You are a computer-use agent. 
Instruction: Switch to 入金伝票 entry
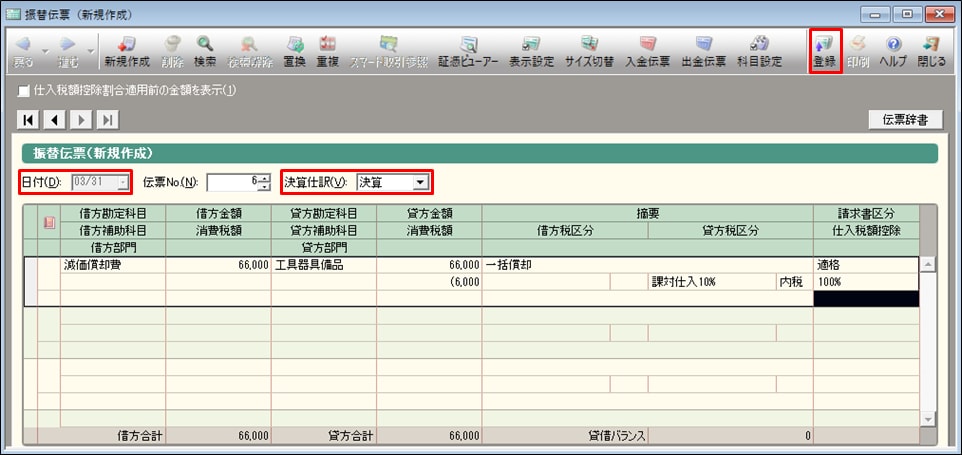point(647,52)
